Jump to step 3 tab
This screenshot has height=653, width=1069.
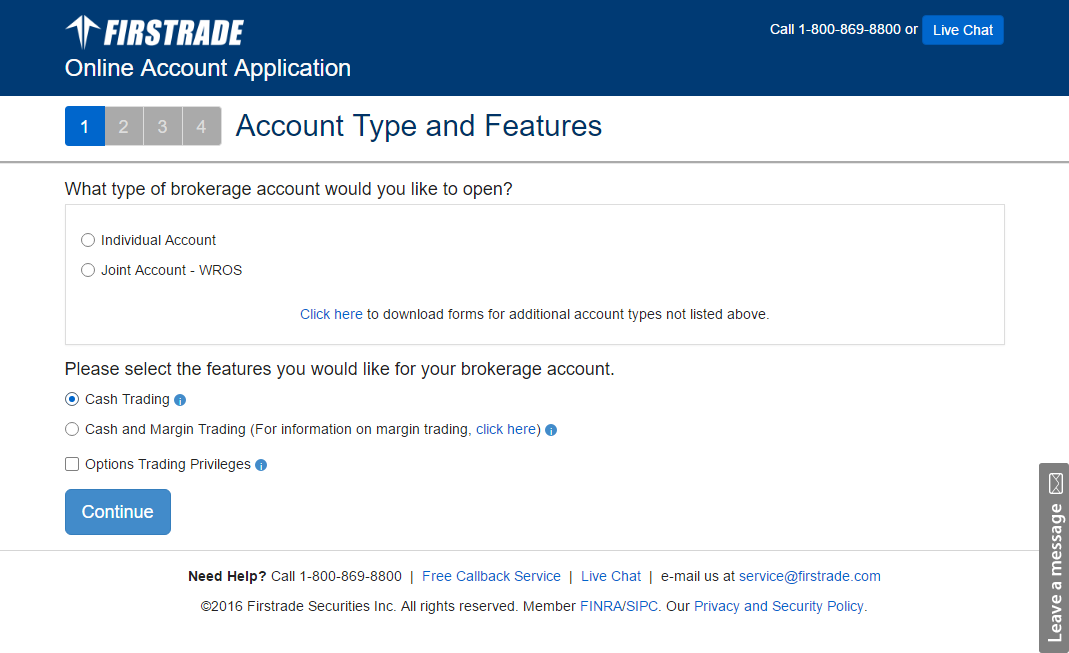163,127
